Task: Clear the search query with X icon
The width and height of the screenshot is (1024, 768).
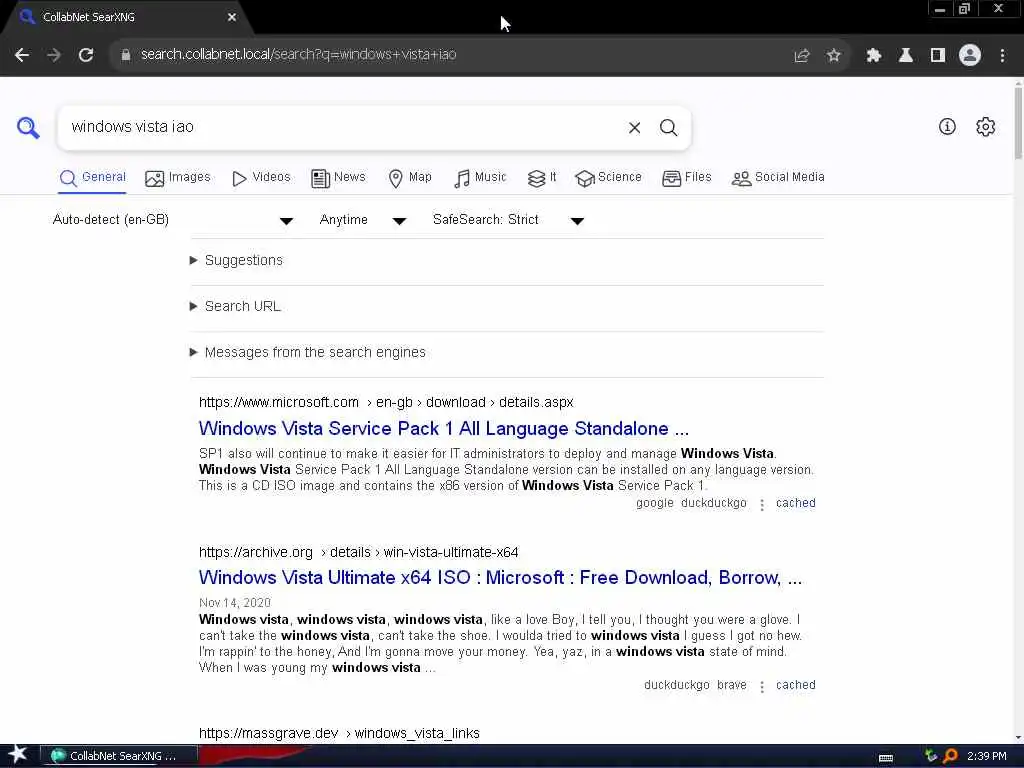Action: click(634, 127)
